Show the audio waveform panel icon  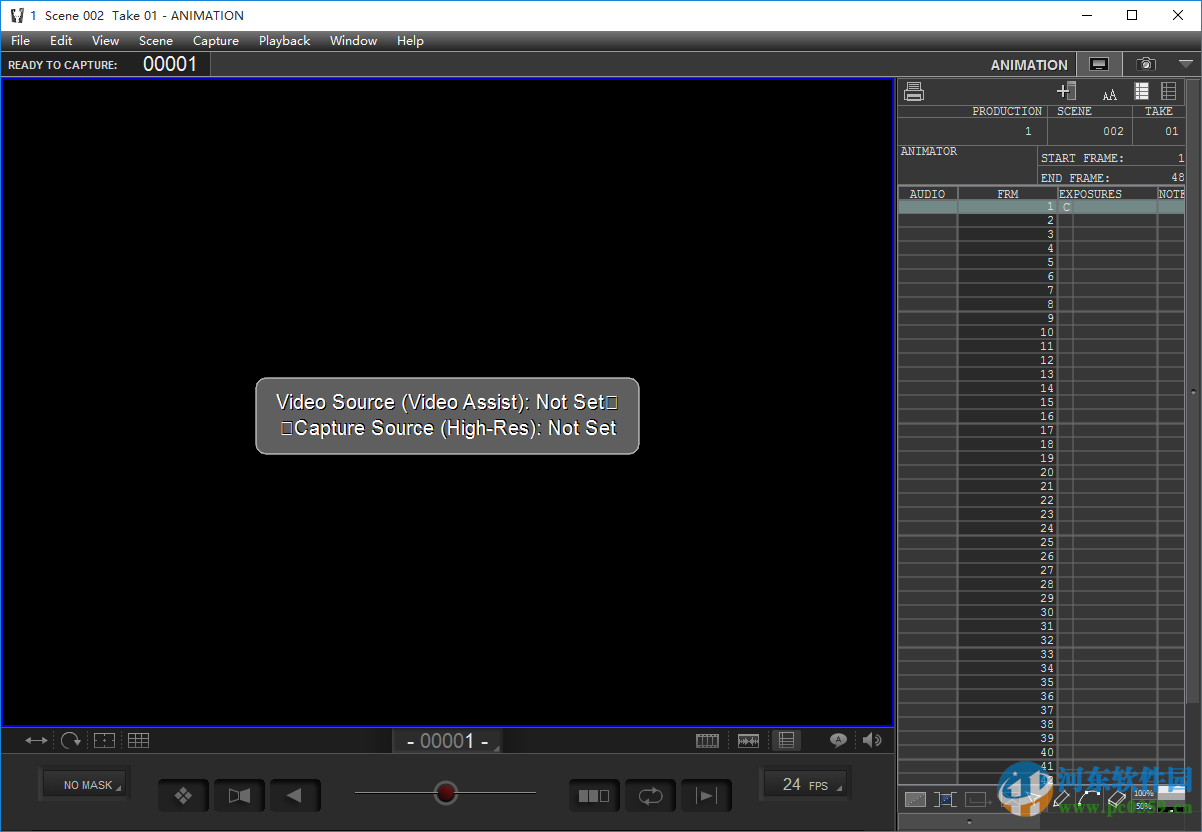(748, 741)
